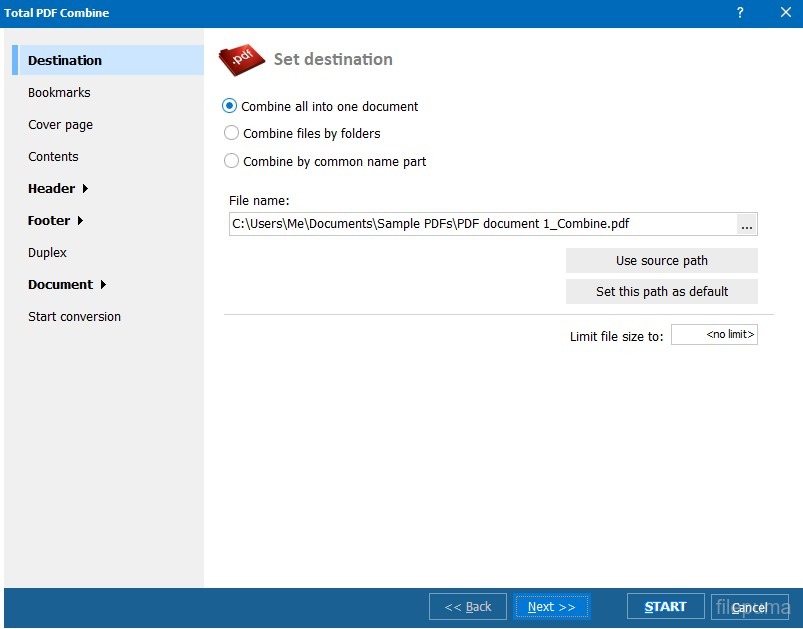
Task: Click the help question mark icon
Action: tap(740, 13)
